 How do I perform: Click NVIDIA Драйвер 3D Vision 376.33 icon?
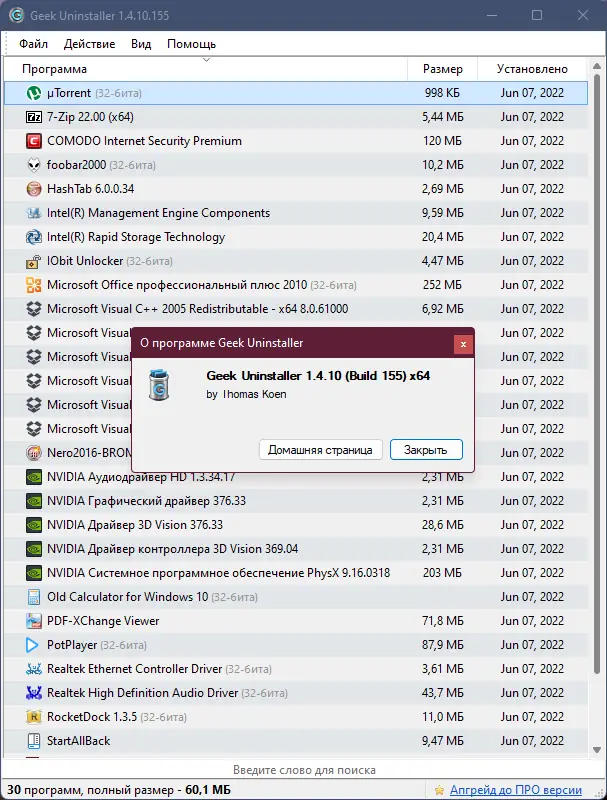click(34, 524)
